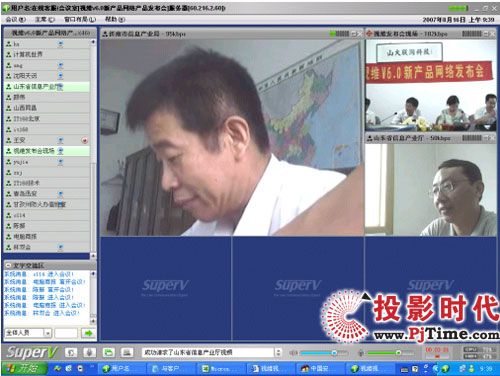
Task: Click person icon beside 山西同昌
Action: (x=9, y=108)
